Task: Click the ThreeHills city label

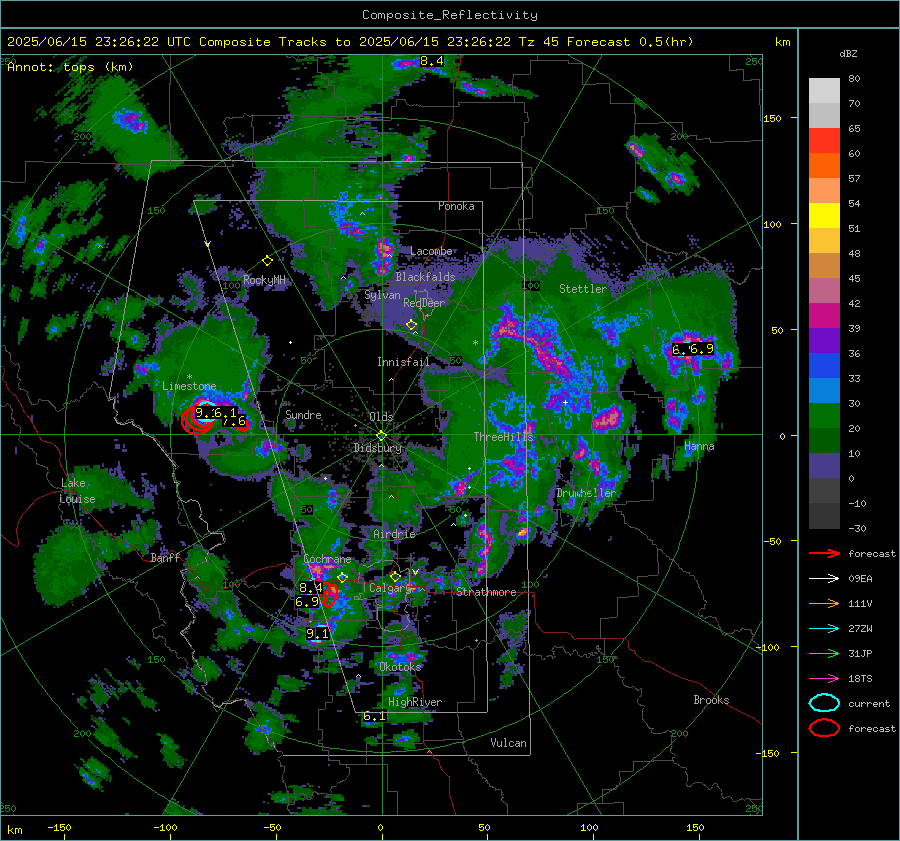Action: tap(503, 437)
